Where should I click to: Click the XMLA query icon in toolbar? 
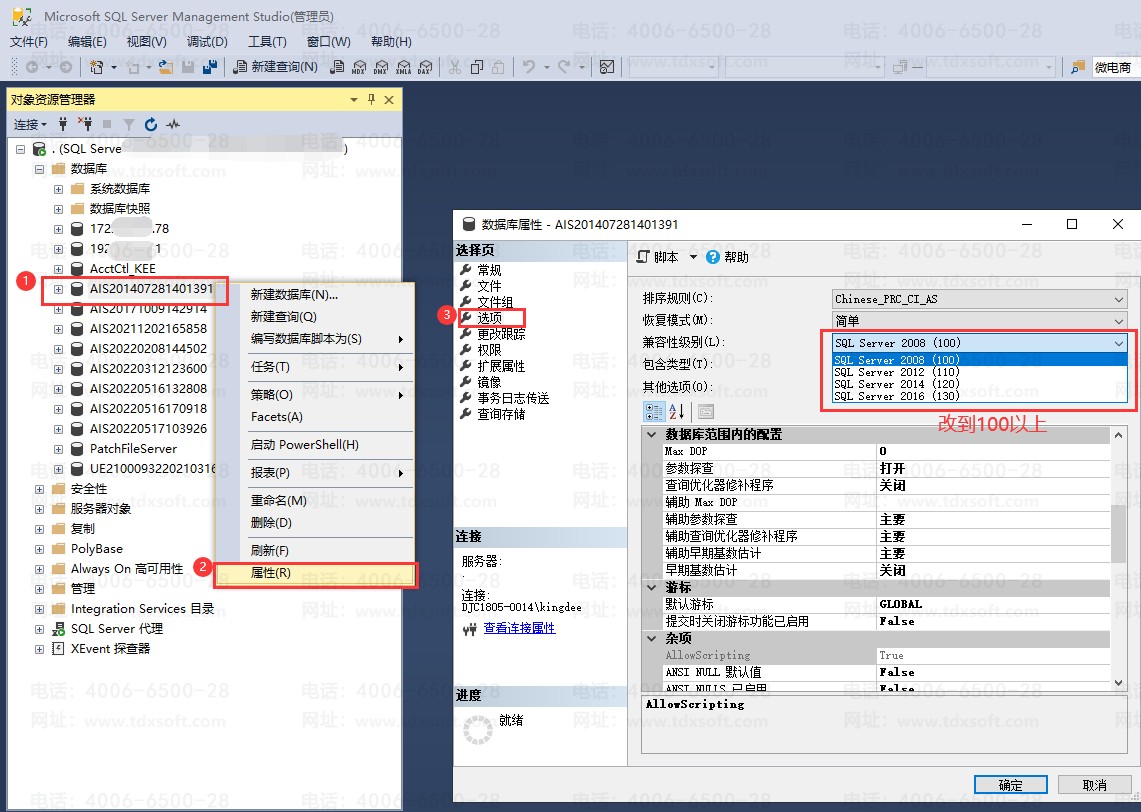tap(402, 67)
